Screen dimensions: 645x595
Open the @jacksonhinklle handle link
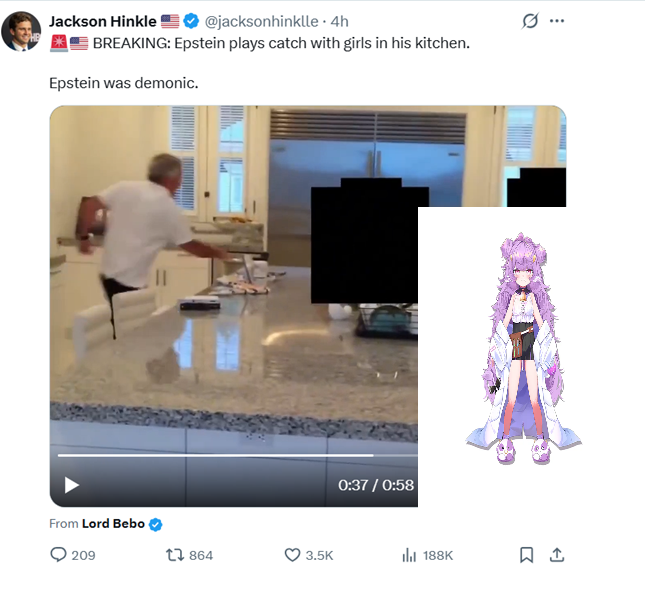(x=261, y=21)
